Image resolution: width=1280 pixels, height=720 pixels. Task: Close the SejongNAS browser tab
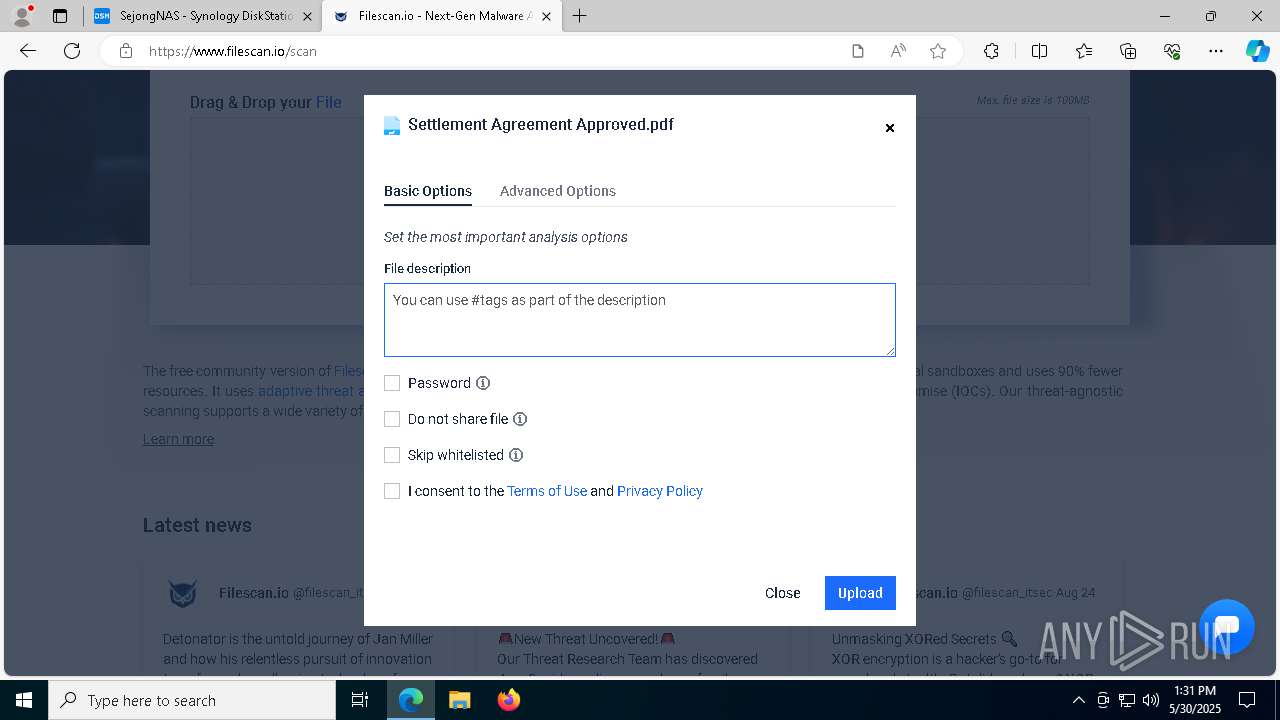pyautogui.click(x=307, y=16)
